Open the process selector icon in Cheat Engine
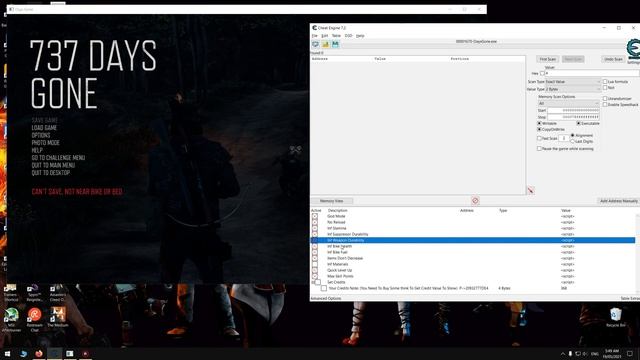The width and height of the screenshot is (640, 360). click(316, 44)
